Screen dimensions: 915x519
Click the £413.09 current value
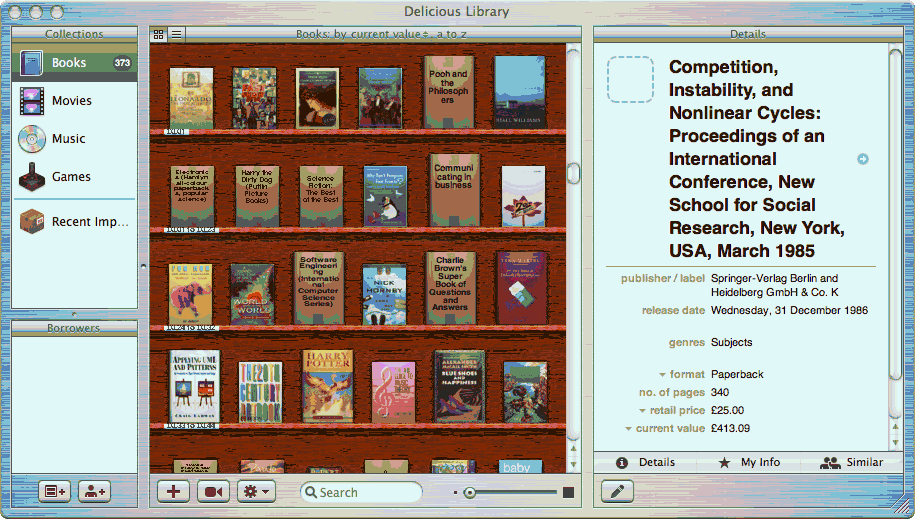pos(730,429)
